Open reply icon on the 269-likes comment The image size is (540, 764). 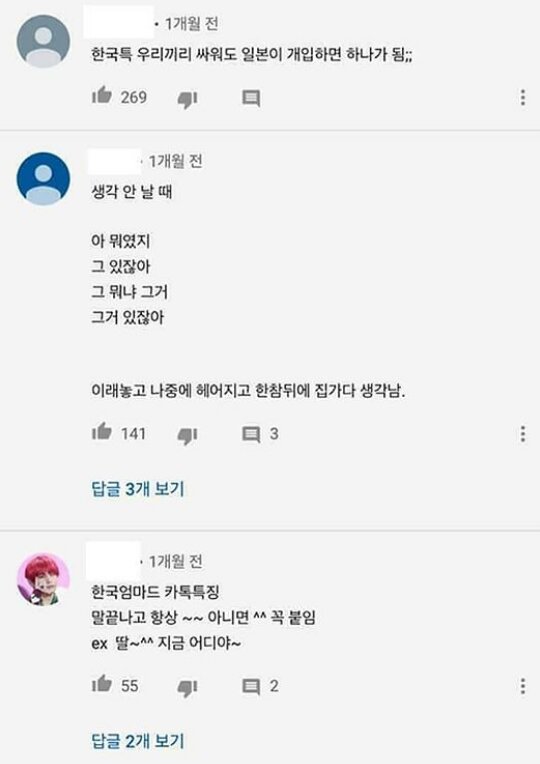pyautogui.click(x=251, y=98)
